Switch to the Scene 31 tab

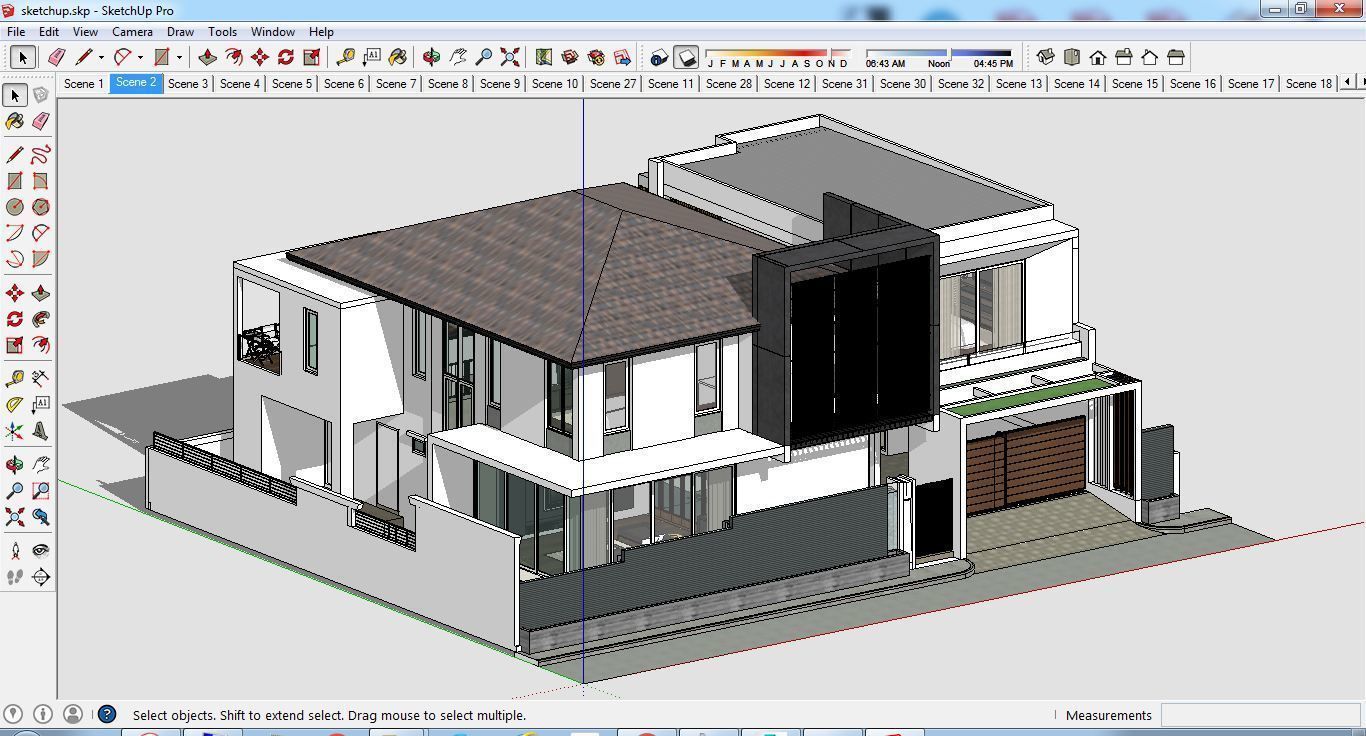tap(845, 83)
